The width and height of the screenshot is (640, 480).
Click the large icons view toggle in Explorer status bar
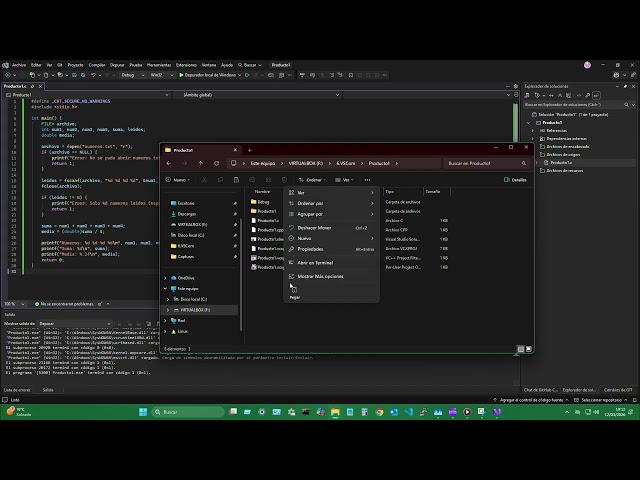coord(529,349)
